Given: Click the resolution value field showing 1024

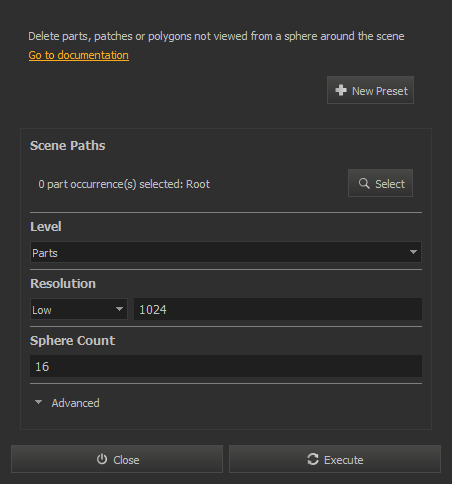Looking at the screenshot, I should (x=278, y=309).
